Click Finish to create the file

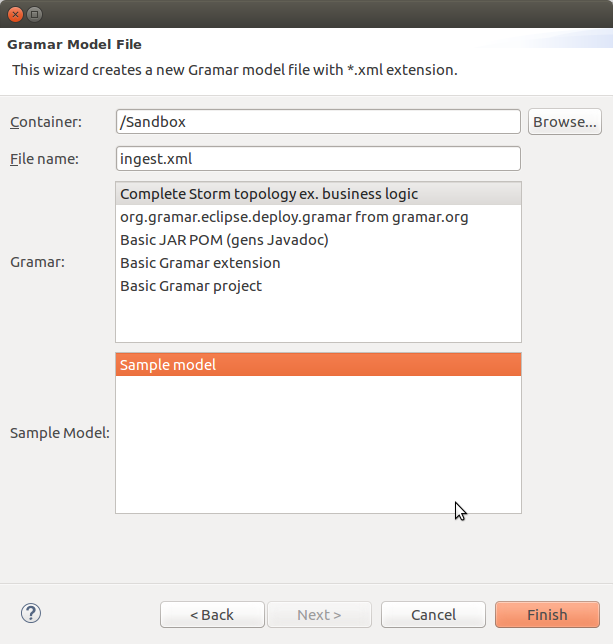547,615
